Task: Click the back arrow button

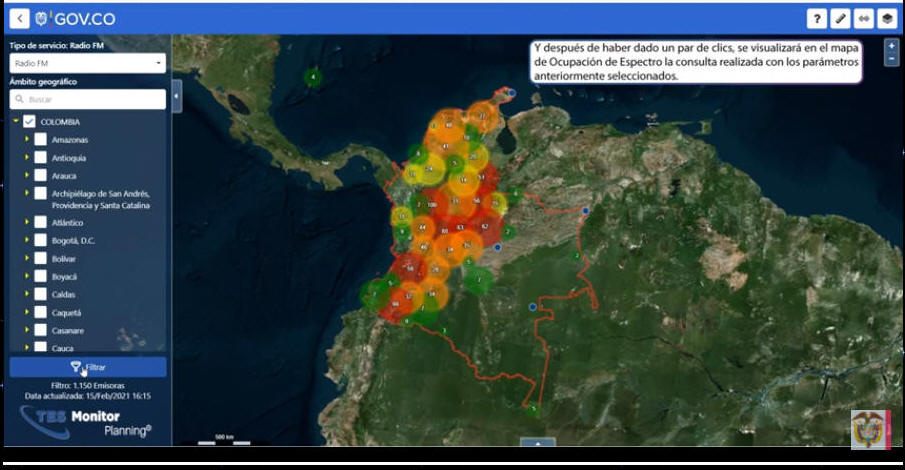Action: click(x=19, y=18)
